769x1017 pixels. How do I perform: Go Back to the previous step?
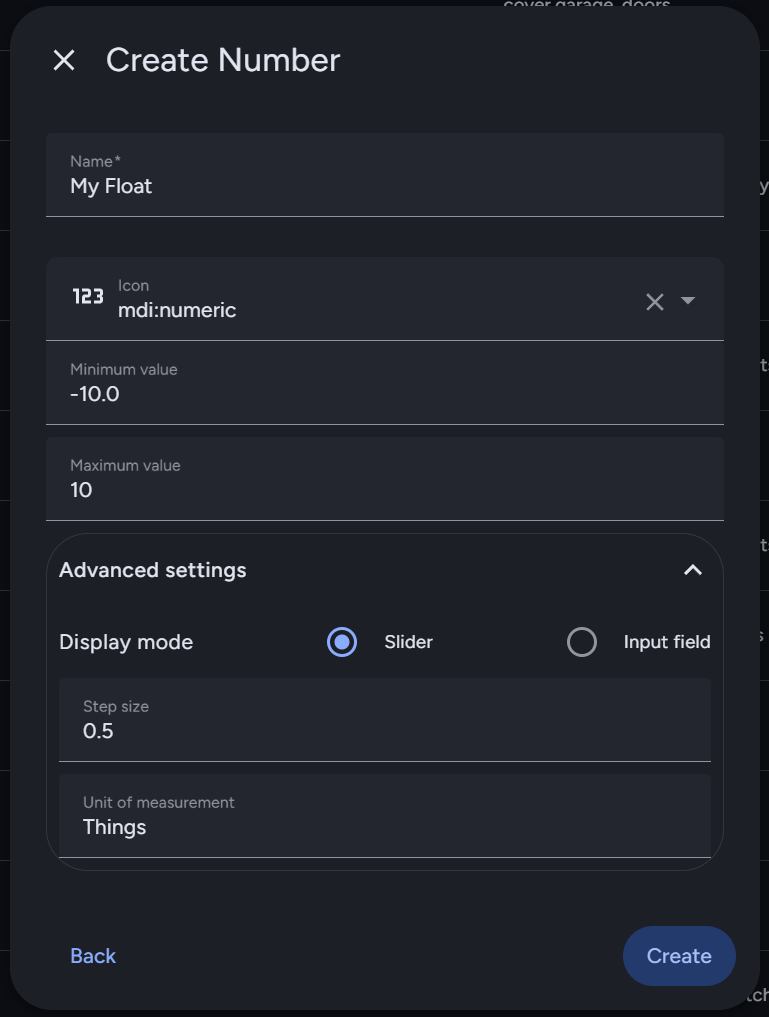(x=93, y=956)
